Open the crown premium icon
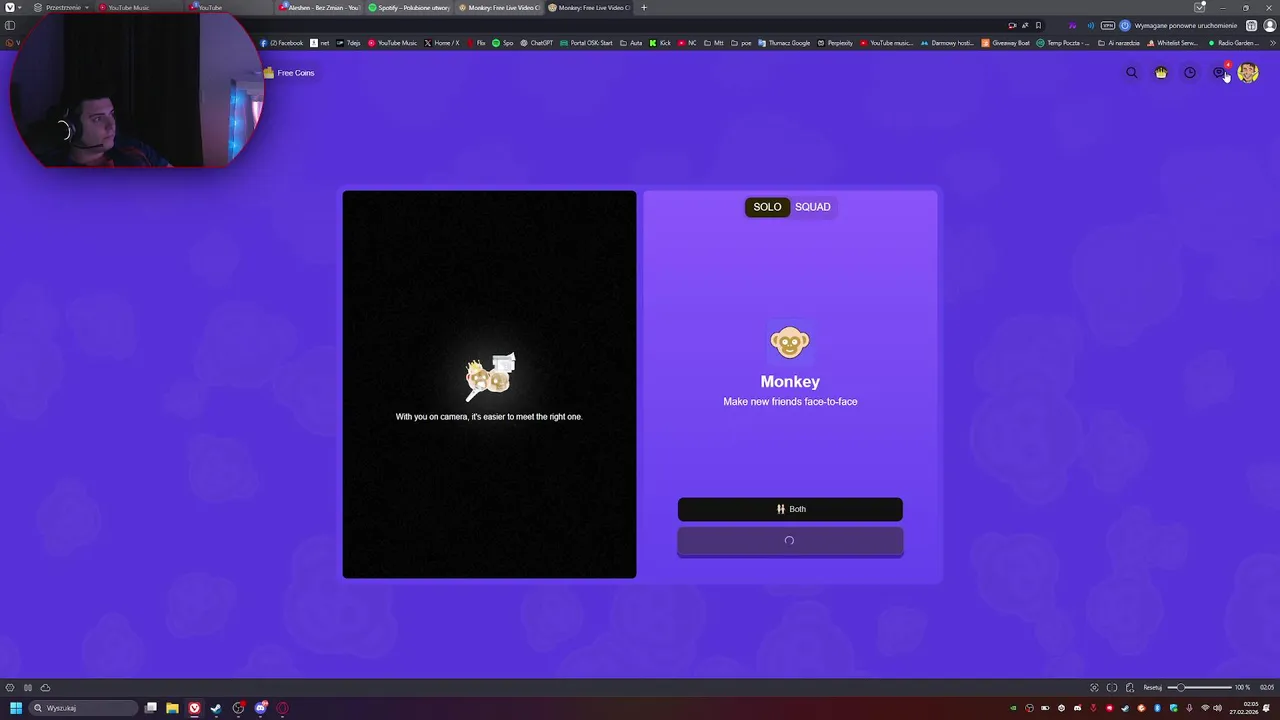The height and width of the screenshot is (720, 1280). coord(1161,73)
